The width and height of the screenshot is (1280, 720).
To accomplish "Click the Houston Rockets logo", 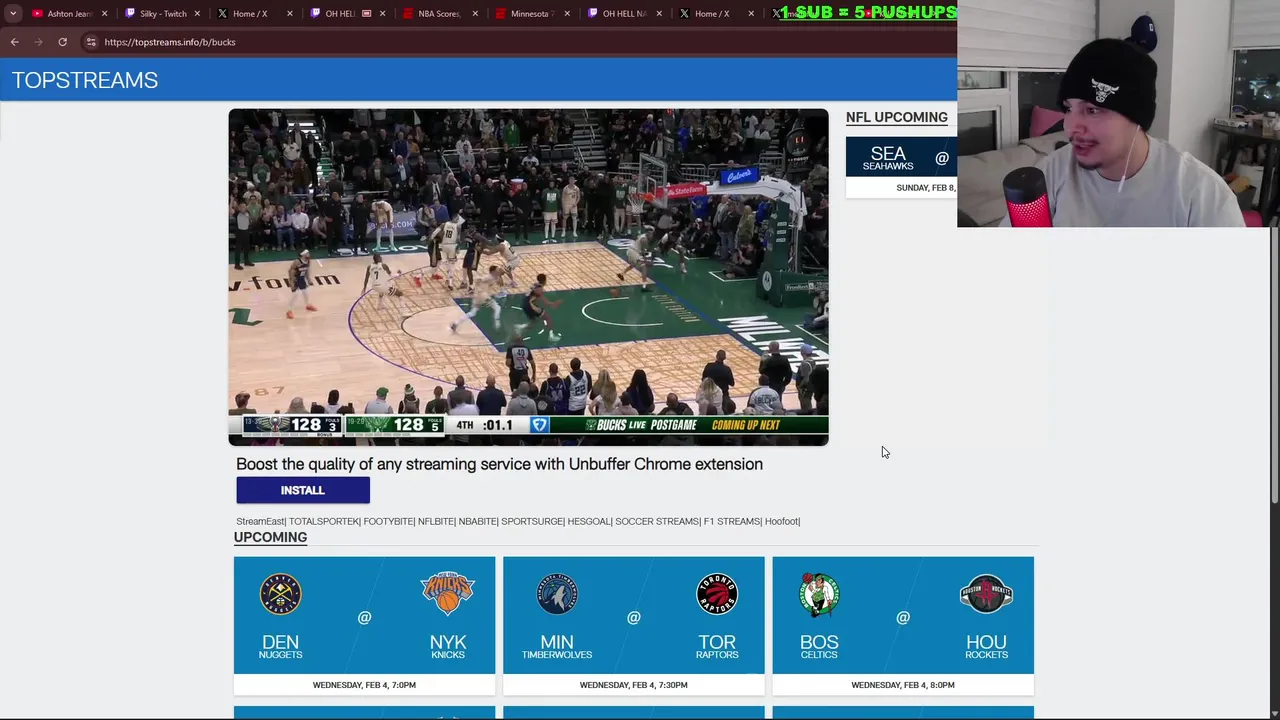I will click(x=986, y=594).
